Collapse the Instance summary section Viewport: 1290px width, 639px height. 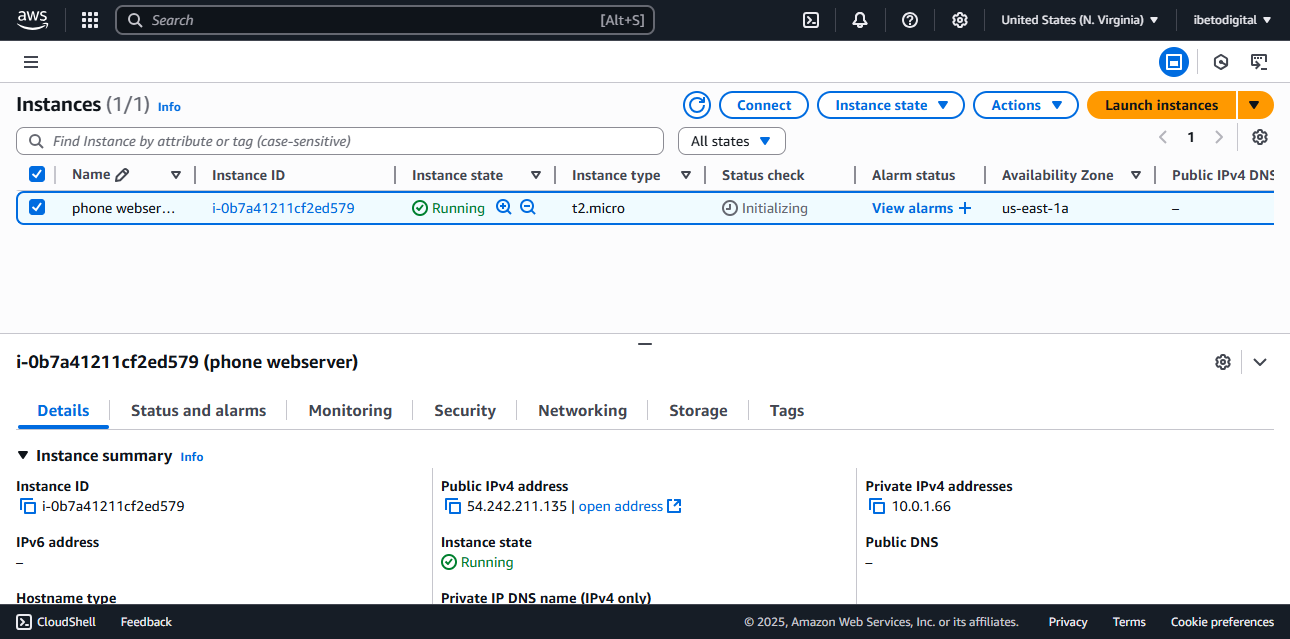coord(23,455)
